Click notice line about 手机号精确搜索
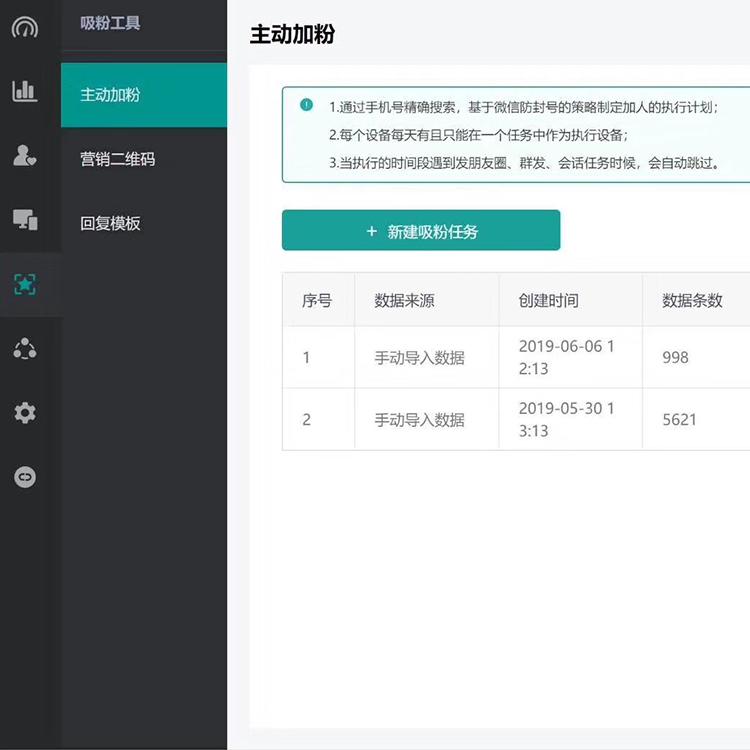 coord(524,107)
